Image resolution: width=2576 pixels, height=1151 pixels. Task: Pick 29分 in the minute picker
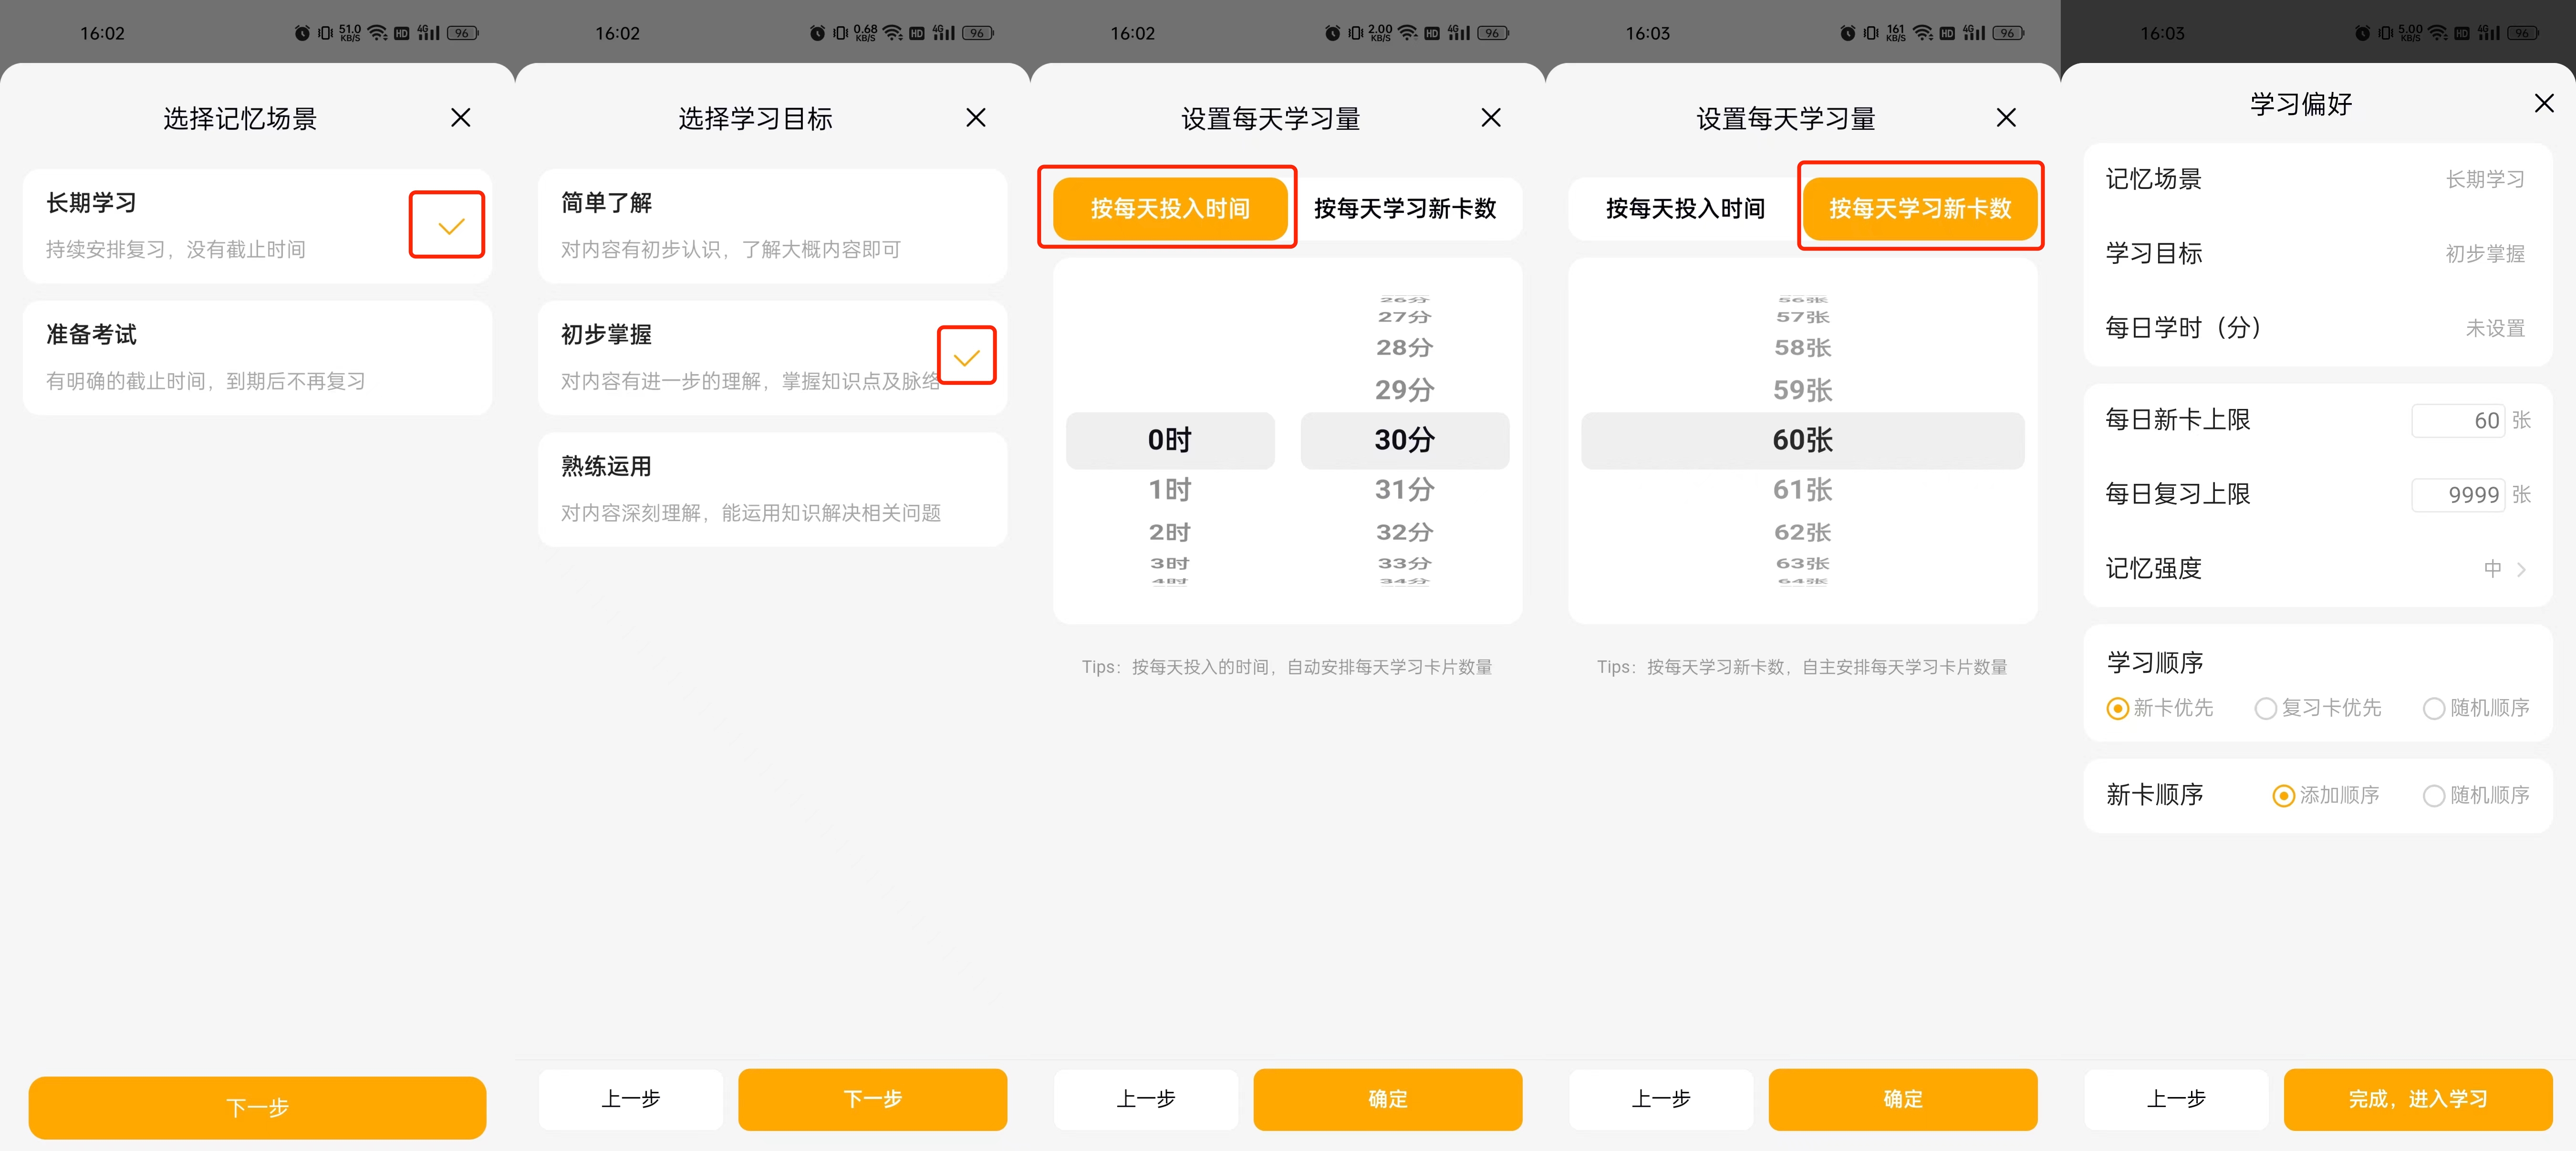[x=1404, y=389]
